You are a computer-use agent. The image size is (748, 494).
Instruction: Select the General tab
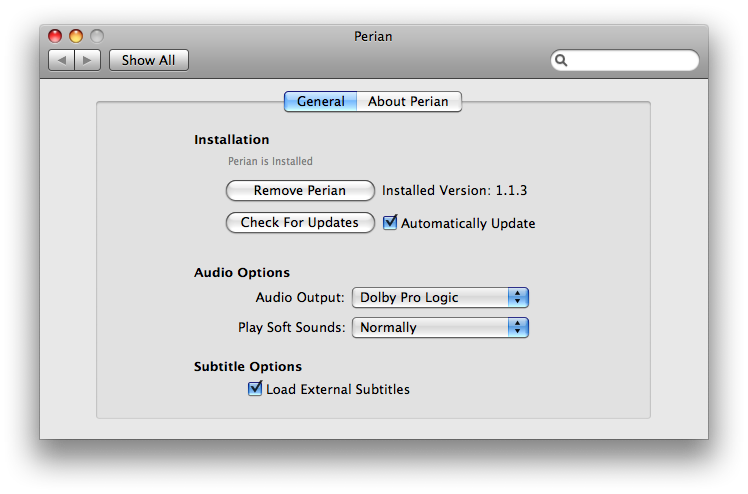click(320, 101)
